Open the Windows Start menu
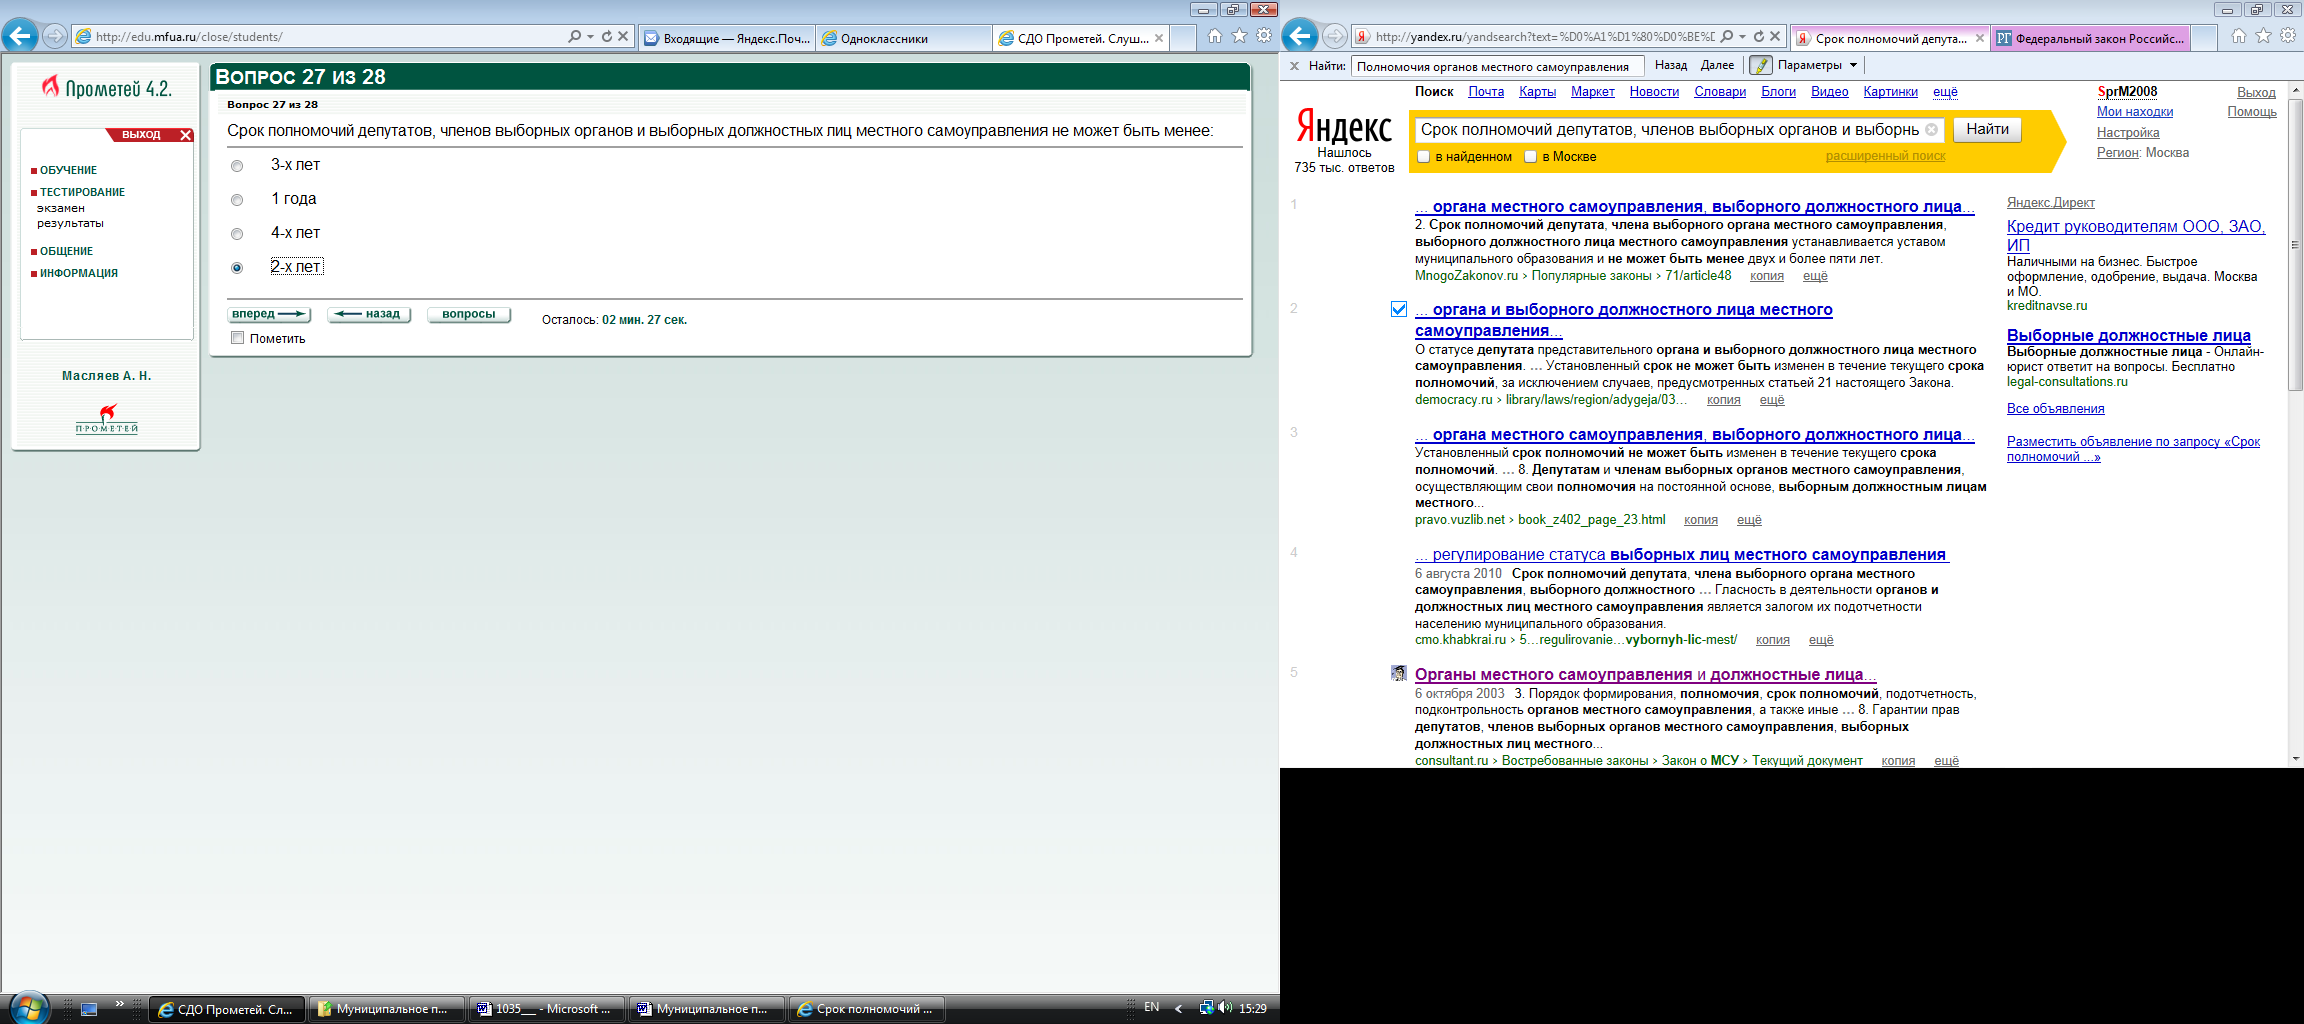This screenshot has width=2304, height=1024. (27, 1007)
